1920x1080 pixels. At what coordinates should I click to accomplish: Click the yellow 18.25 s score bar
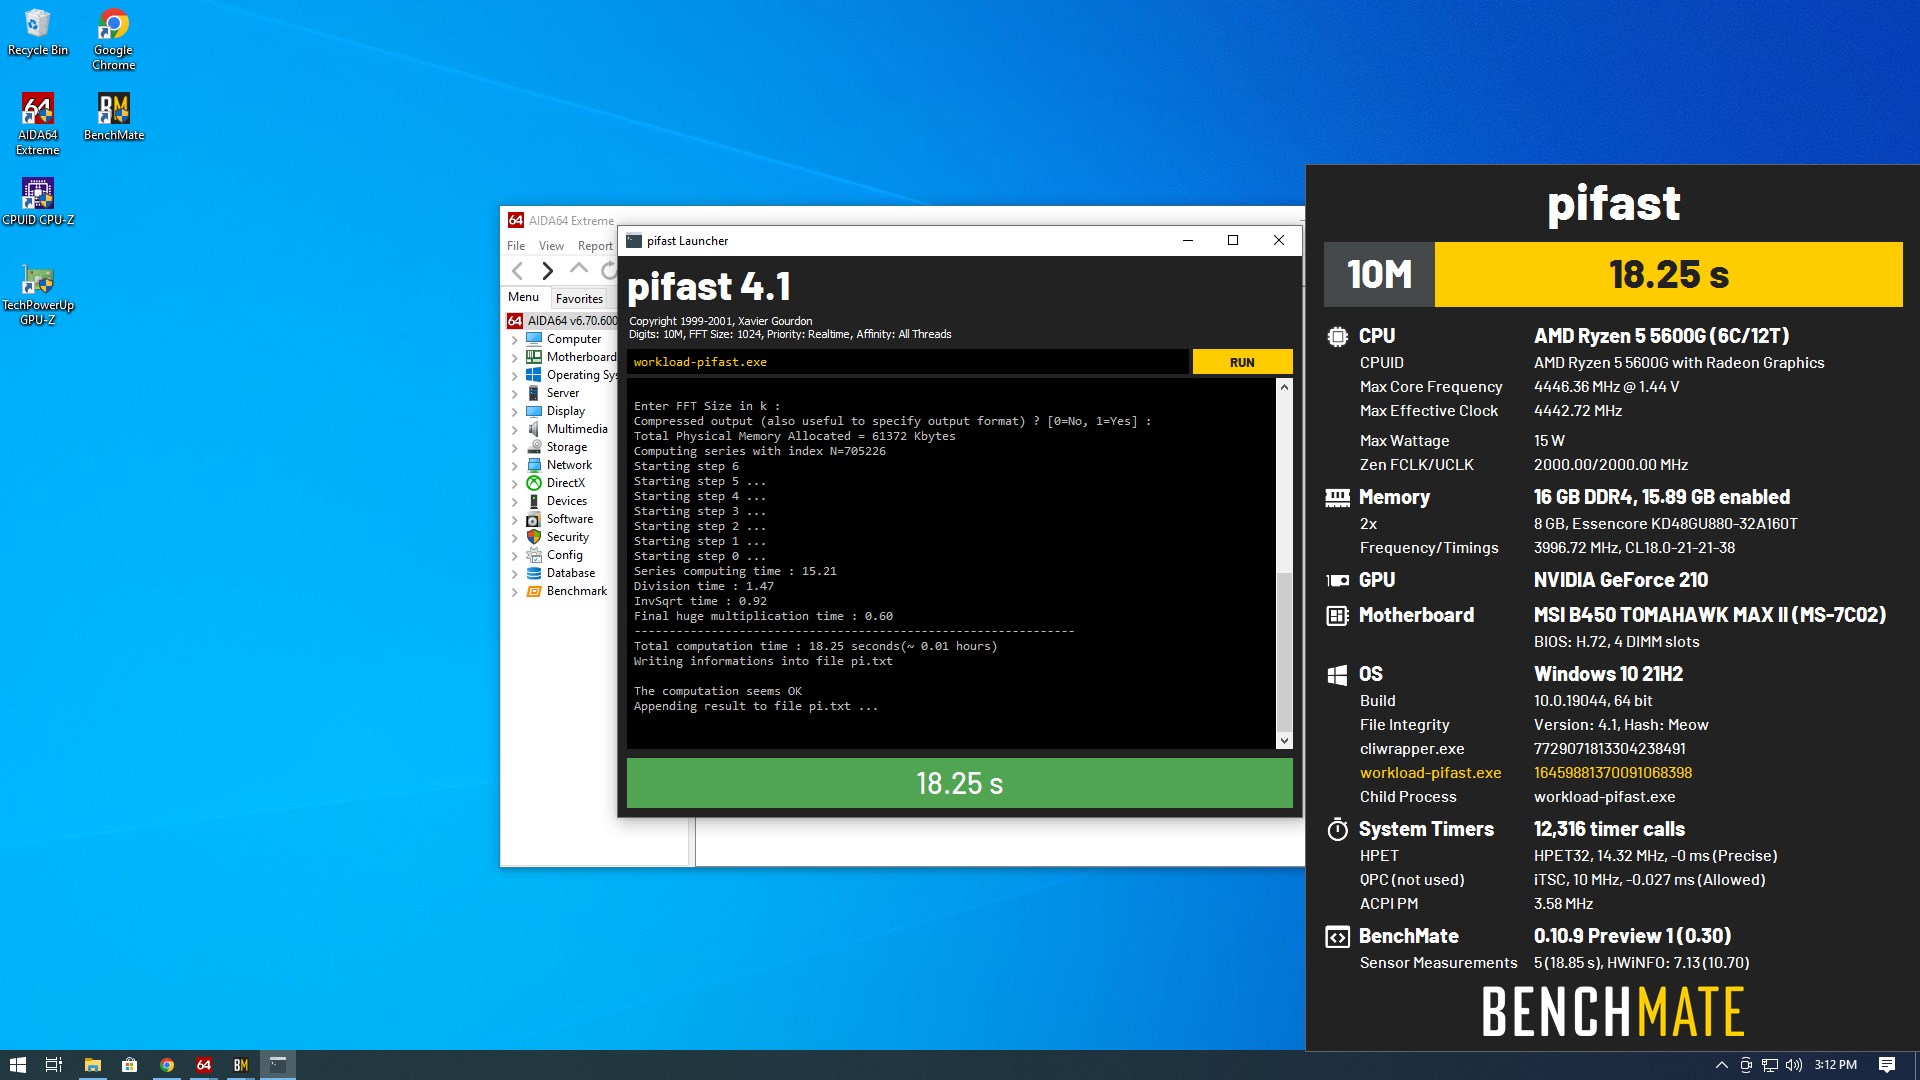tap(1668, 274)
